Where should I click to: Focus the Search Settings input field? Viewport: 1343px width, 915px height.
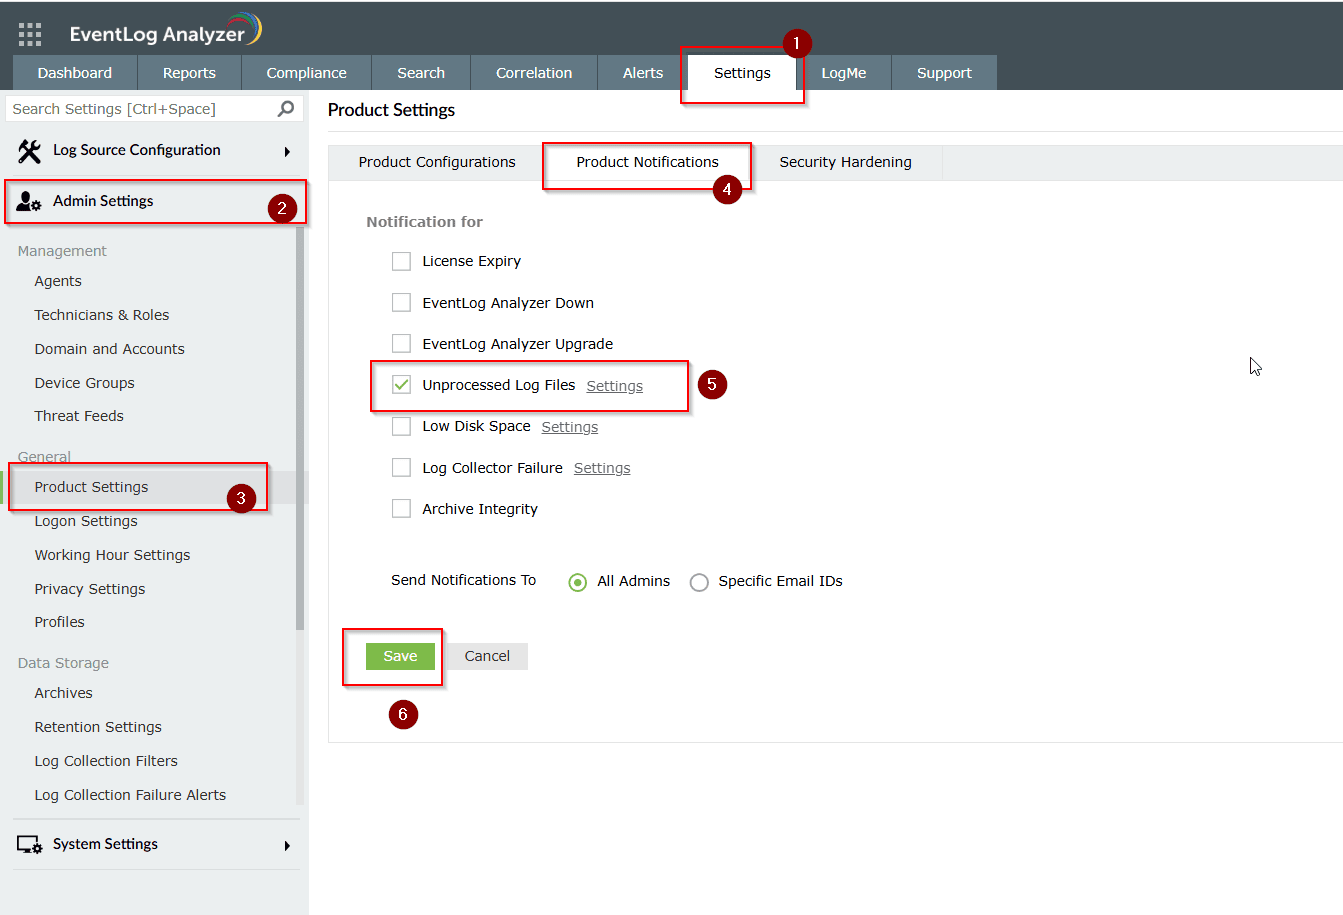[142, 109]
